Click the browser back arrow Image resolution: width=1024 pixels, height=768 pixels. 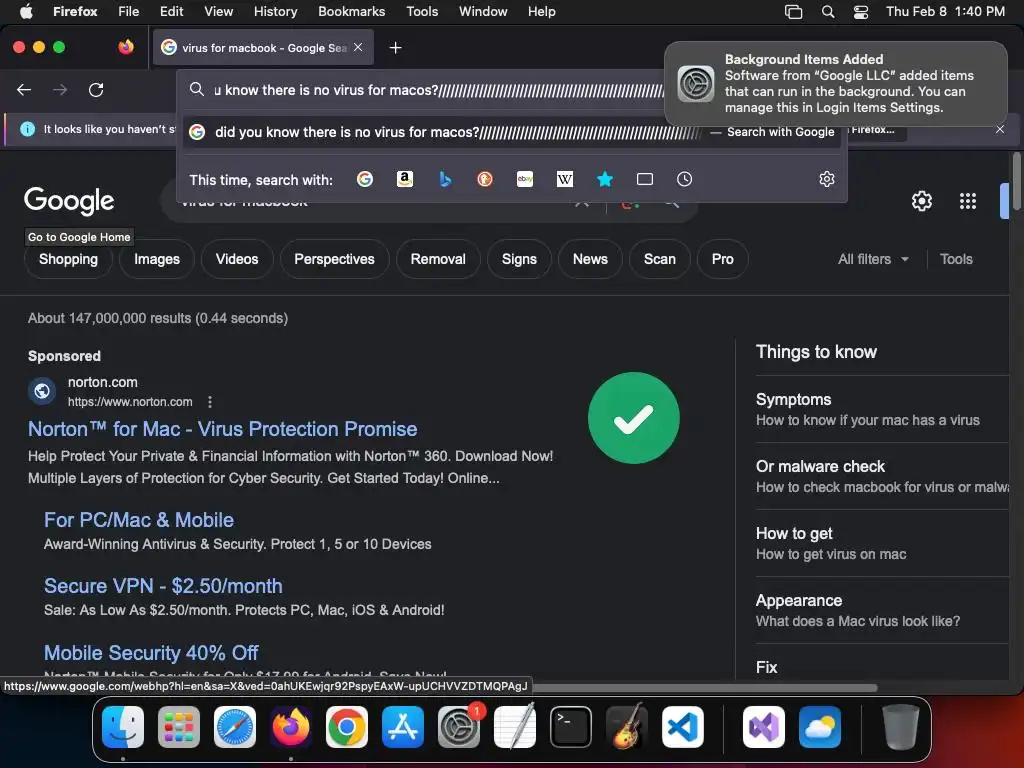point(24,89)
